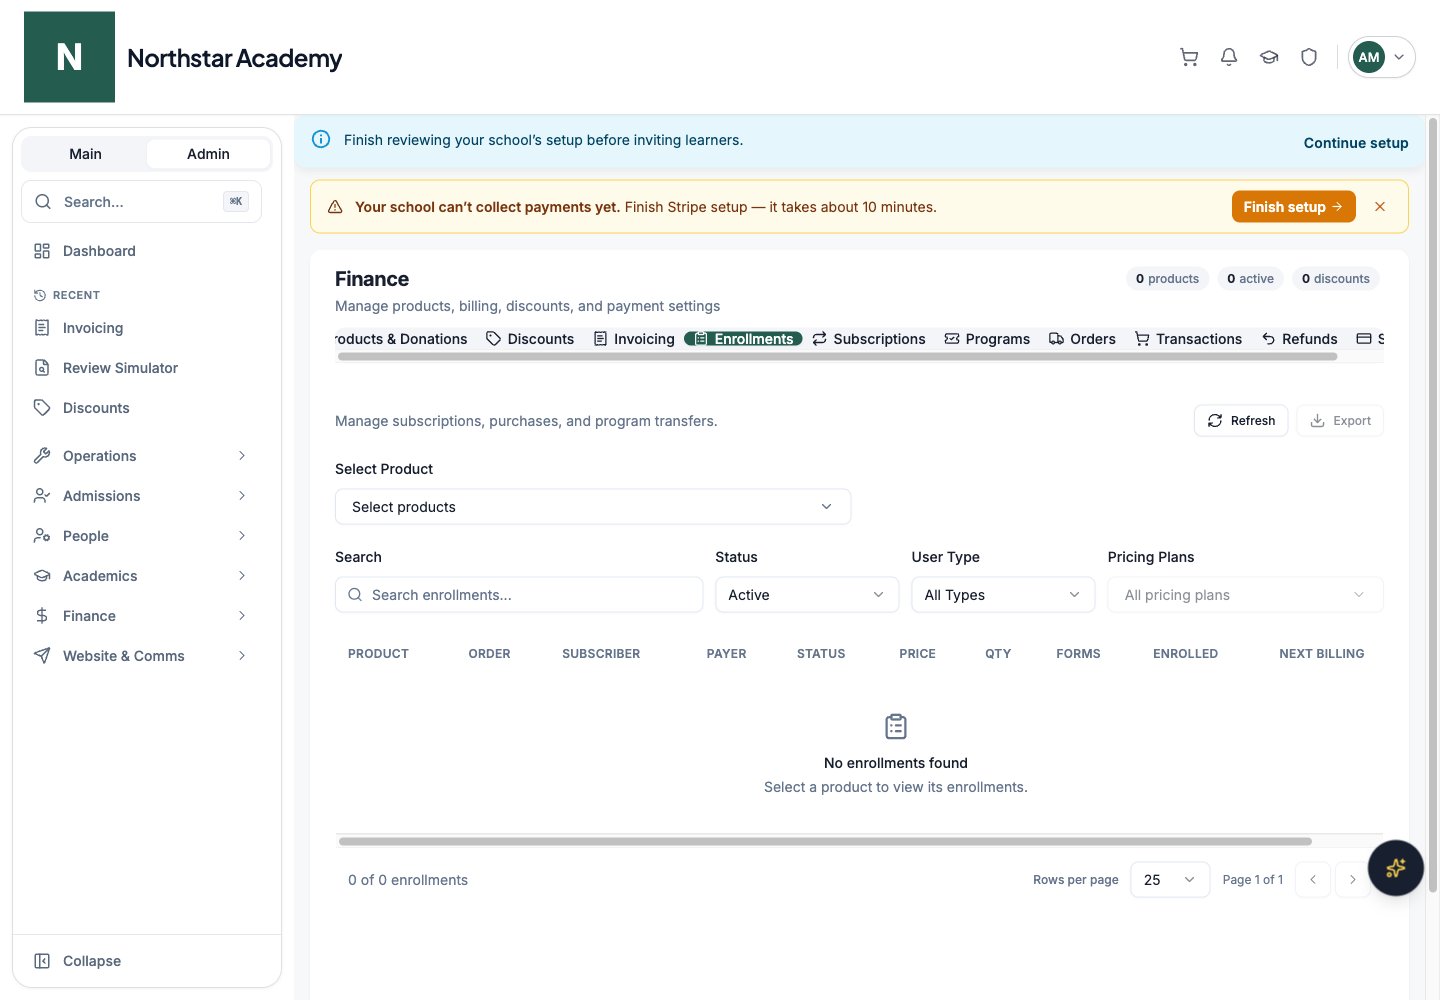Screen dimensions: 1440x1000
Task: Click the info icon in setup banner
Action: (321, 140)
